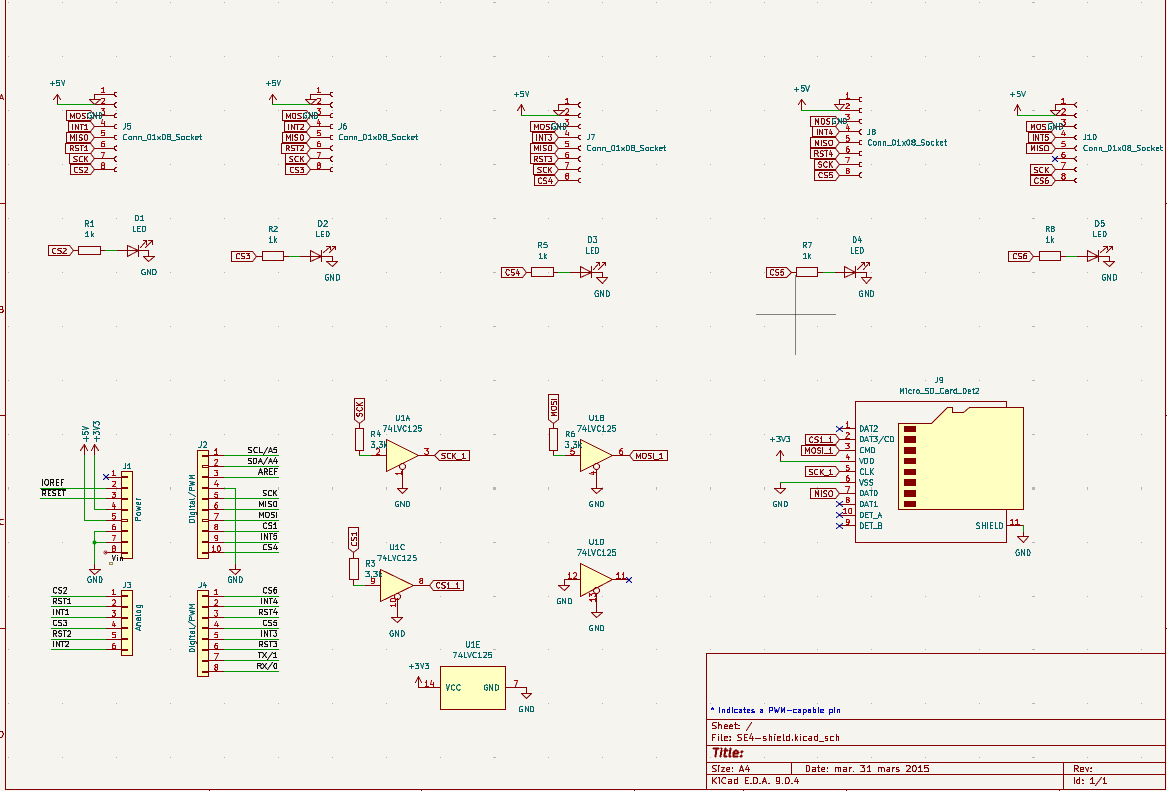Image resolution: width=1167 pixels, height=791 pixels.
Task: Select the SCK_1 label at U1A output
Action: 454,455
